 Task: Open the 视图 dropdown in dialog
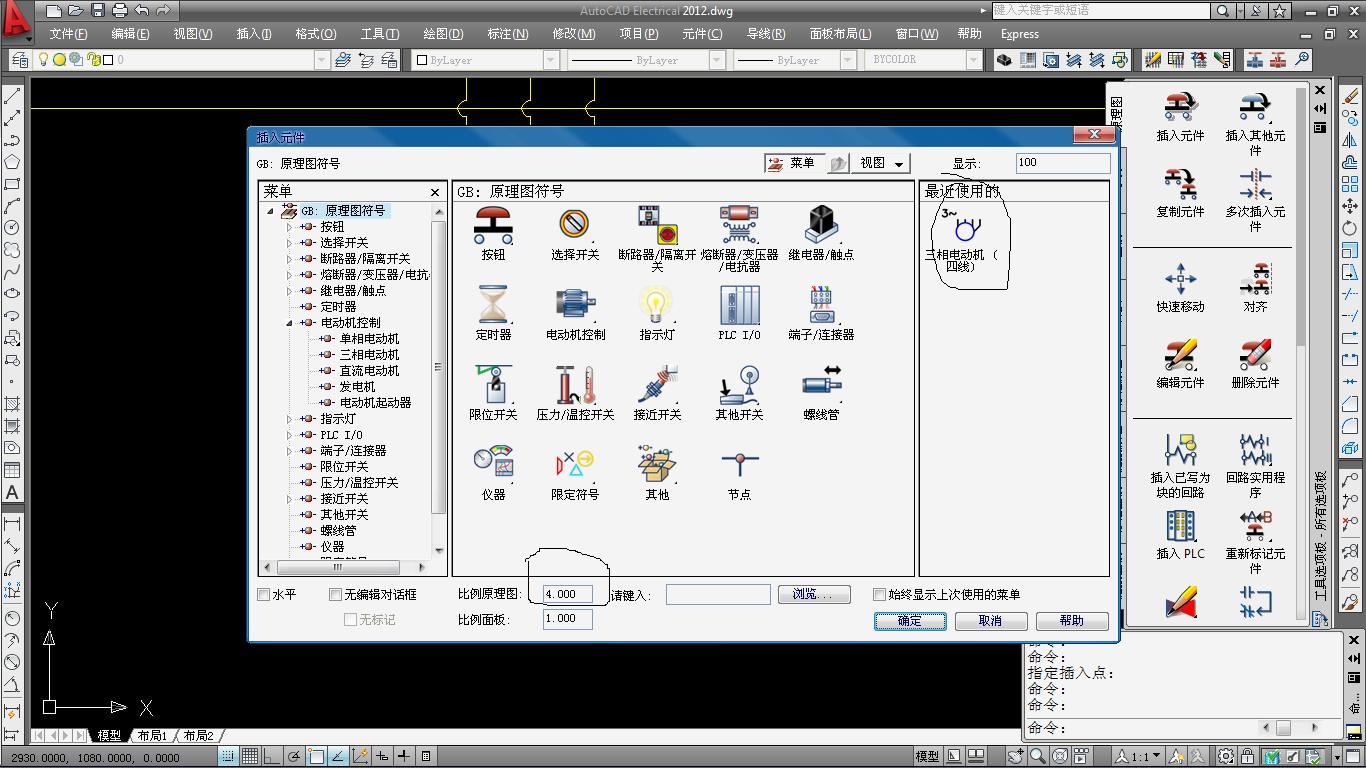point(880,163)
